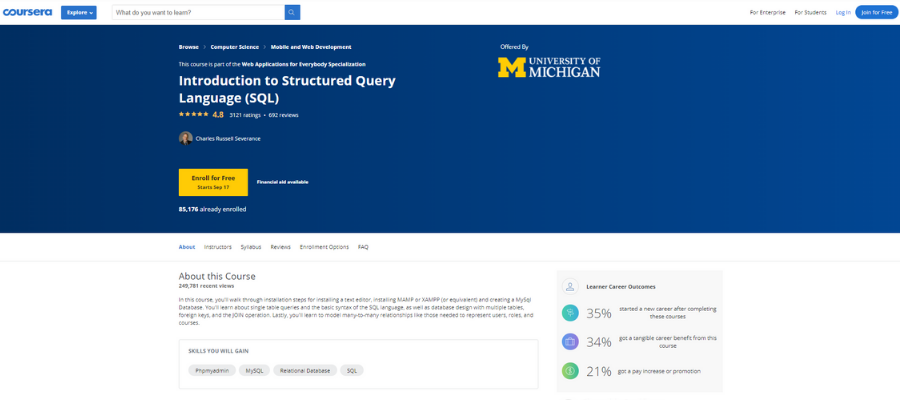Screen dimensions: 900x400
Task: Click the Log In link
Action: click(x=843, y=12)
